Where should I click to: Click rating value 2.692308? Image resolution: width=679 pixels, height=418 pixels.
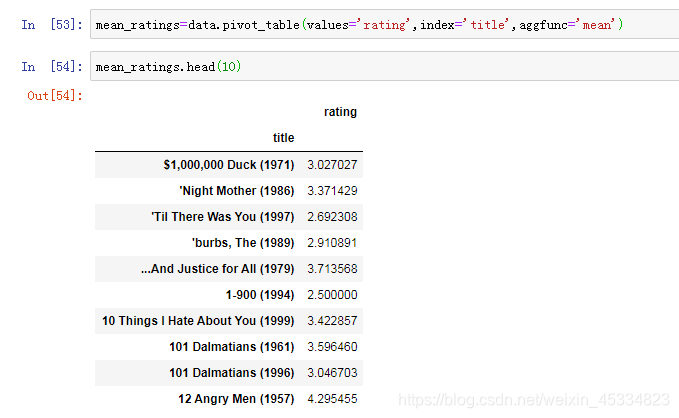(x=332, y=217)
